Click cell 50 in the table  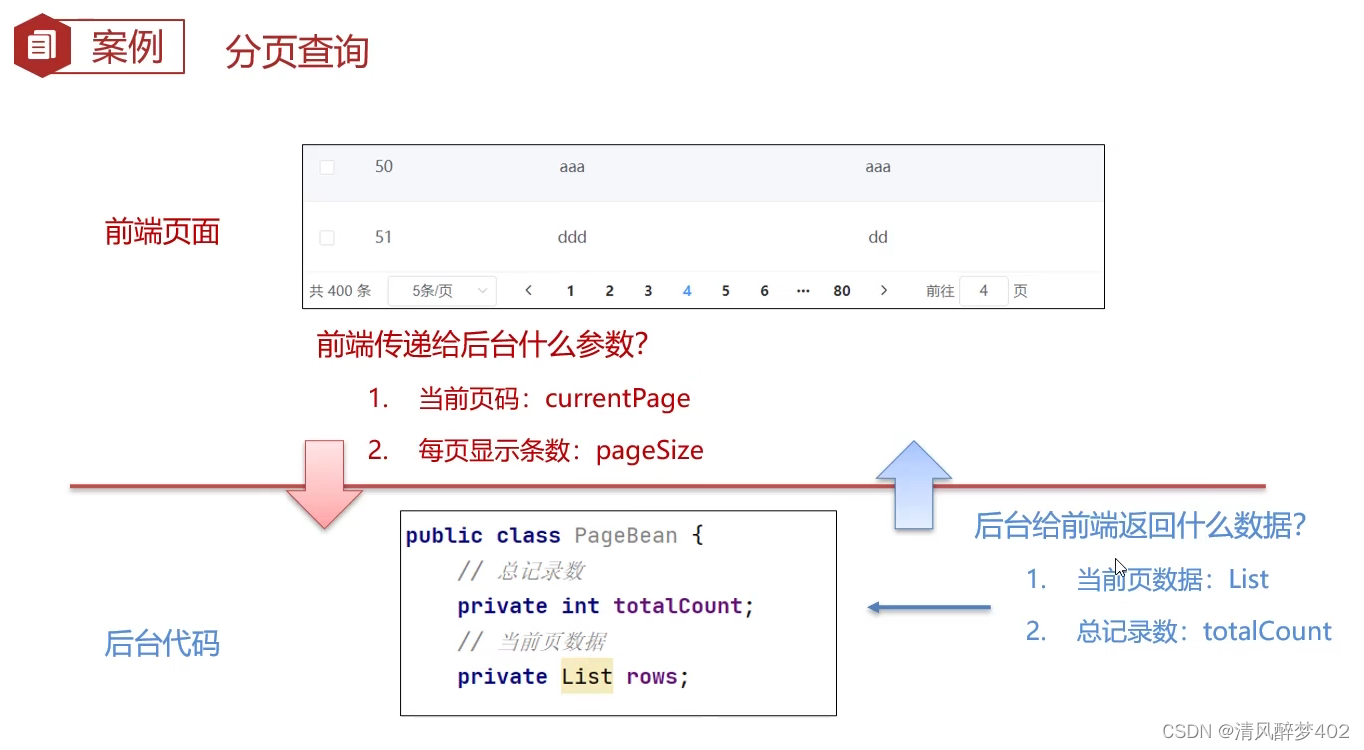coord(384,167)
